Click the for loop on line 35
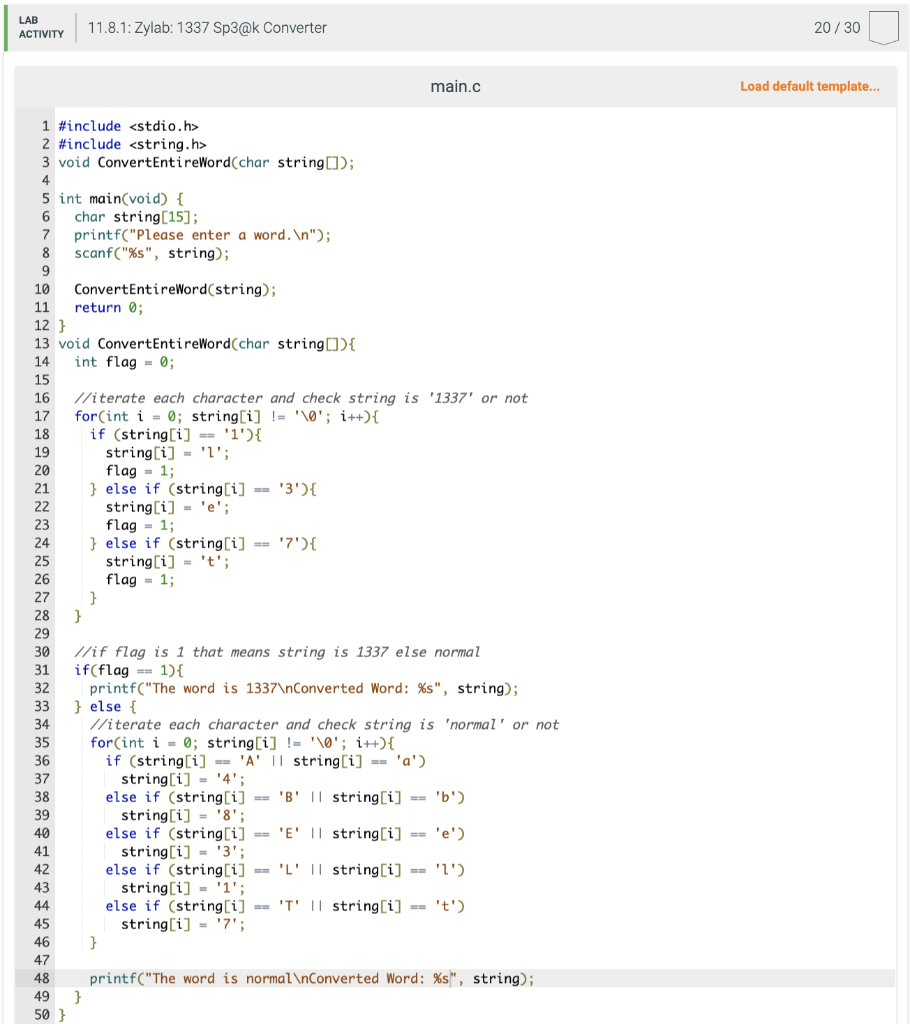Image resolution: width=910 pixels, height=1024 pixels. tap(242, 743)
